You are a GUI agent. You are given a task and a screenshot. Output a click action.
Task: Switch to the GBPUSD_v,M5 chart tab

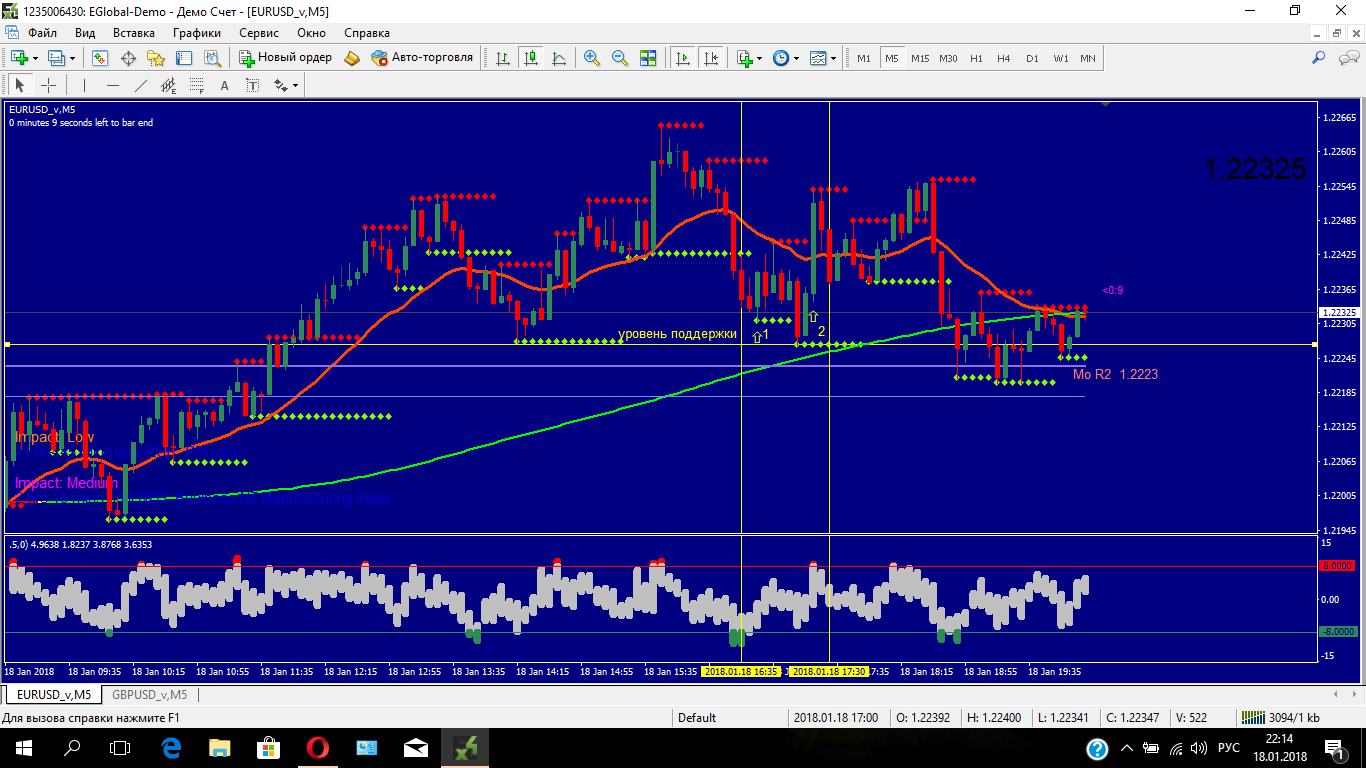point(150,694)
